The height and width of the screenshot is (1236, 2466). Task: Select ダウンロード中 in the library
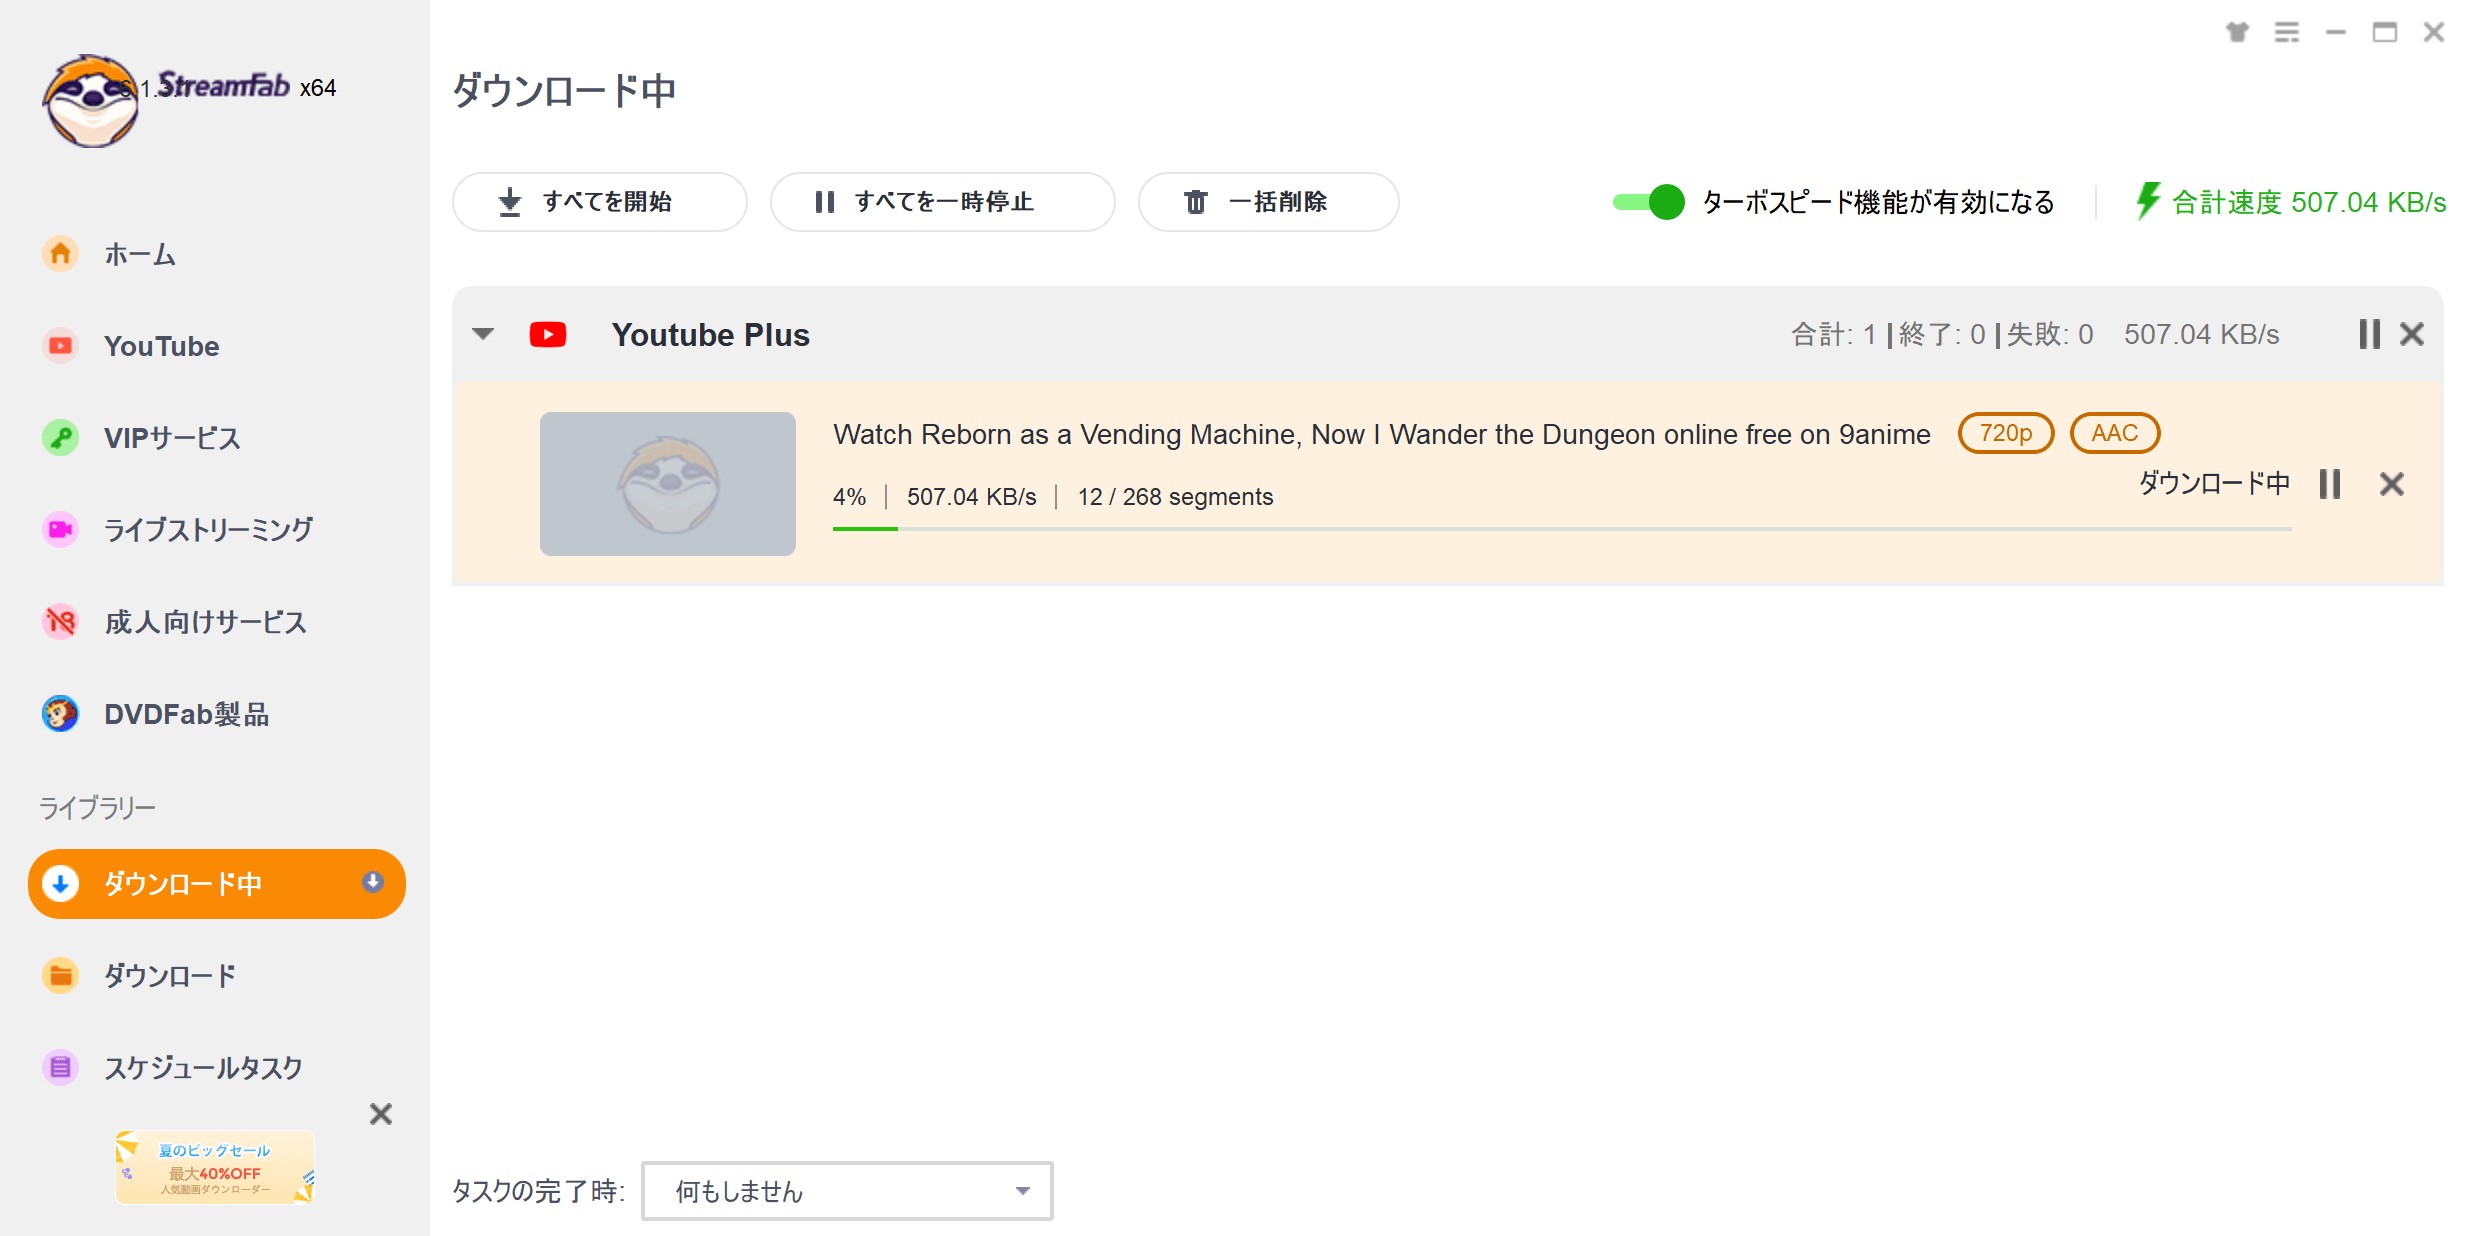(217, 884)
